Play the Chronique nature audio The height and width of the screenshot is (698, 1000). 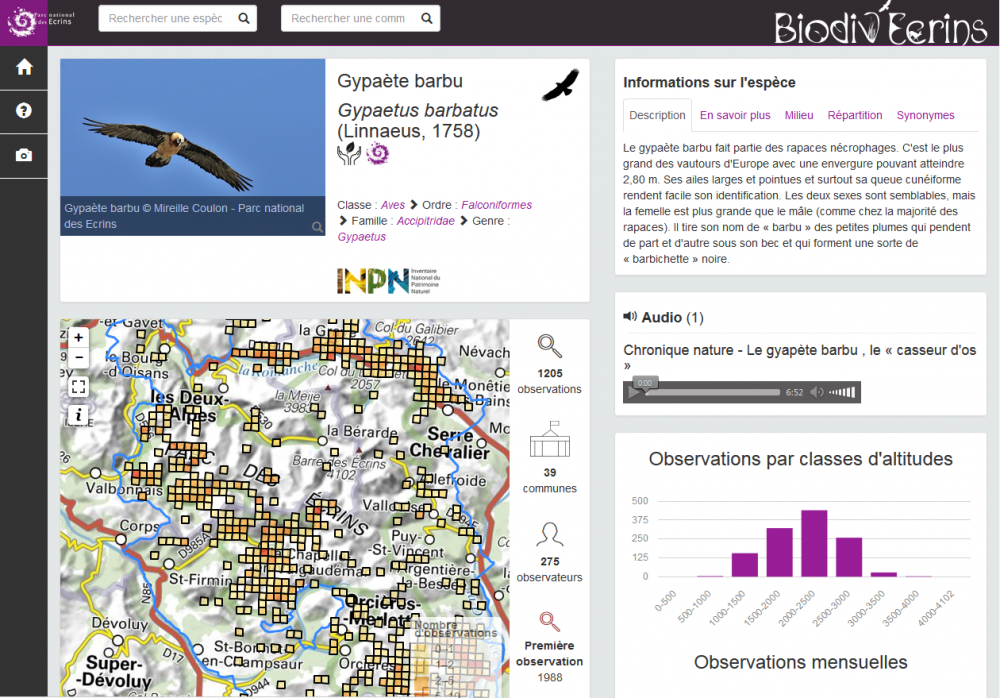pos(634,392)
